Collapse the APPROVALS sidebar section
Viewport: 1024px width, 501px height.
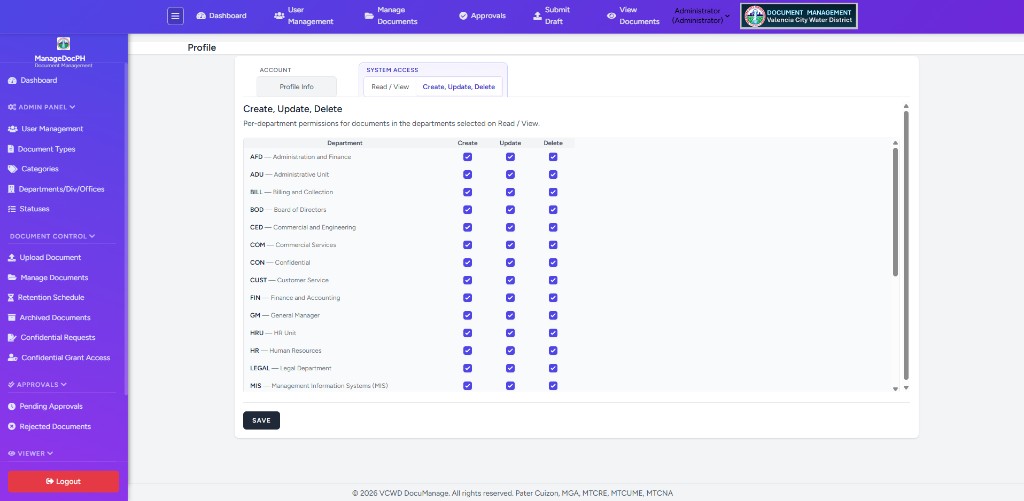pyautogui.click(x=38, y=385)
